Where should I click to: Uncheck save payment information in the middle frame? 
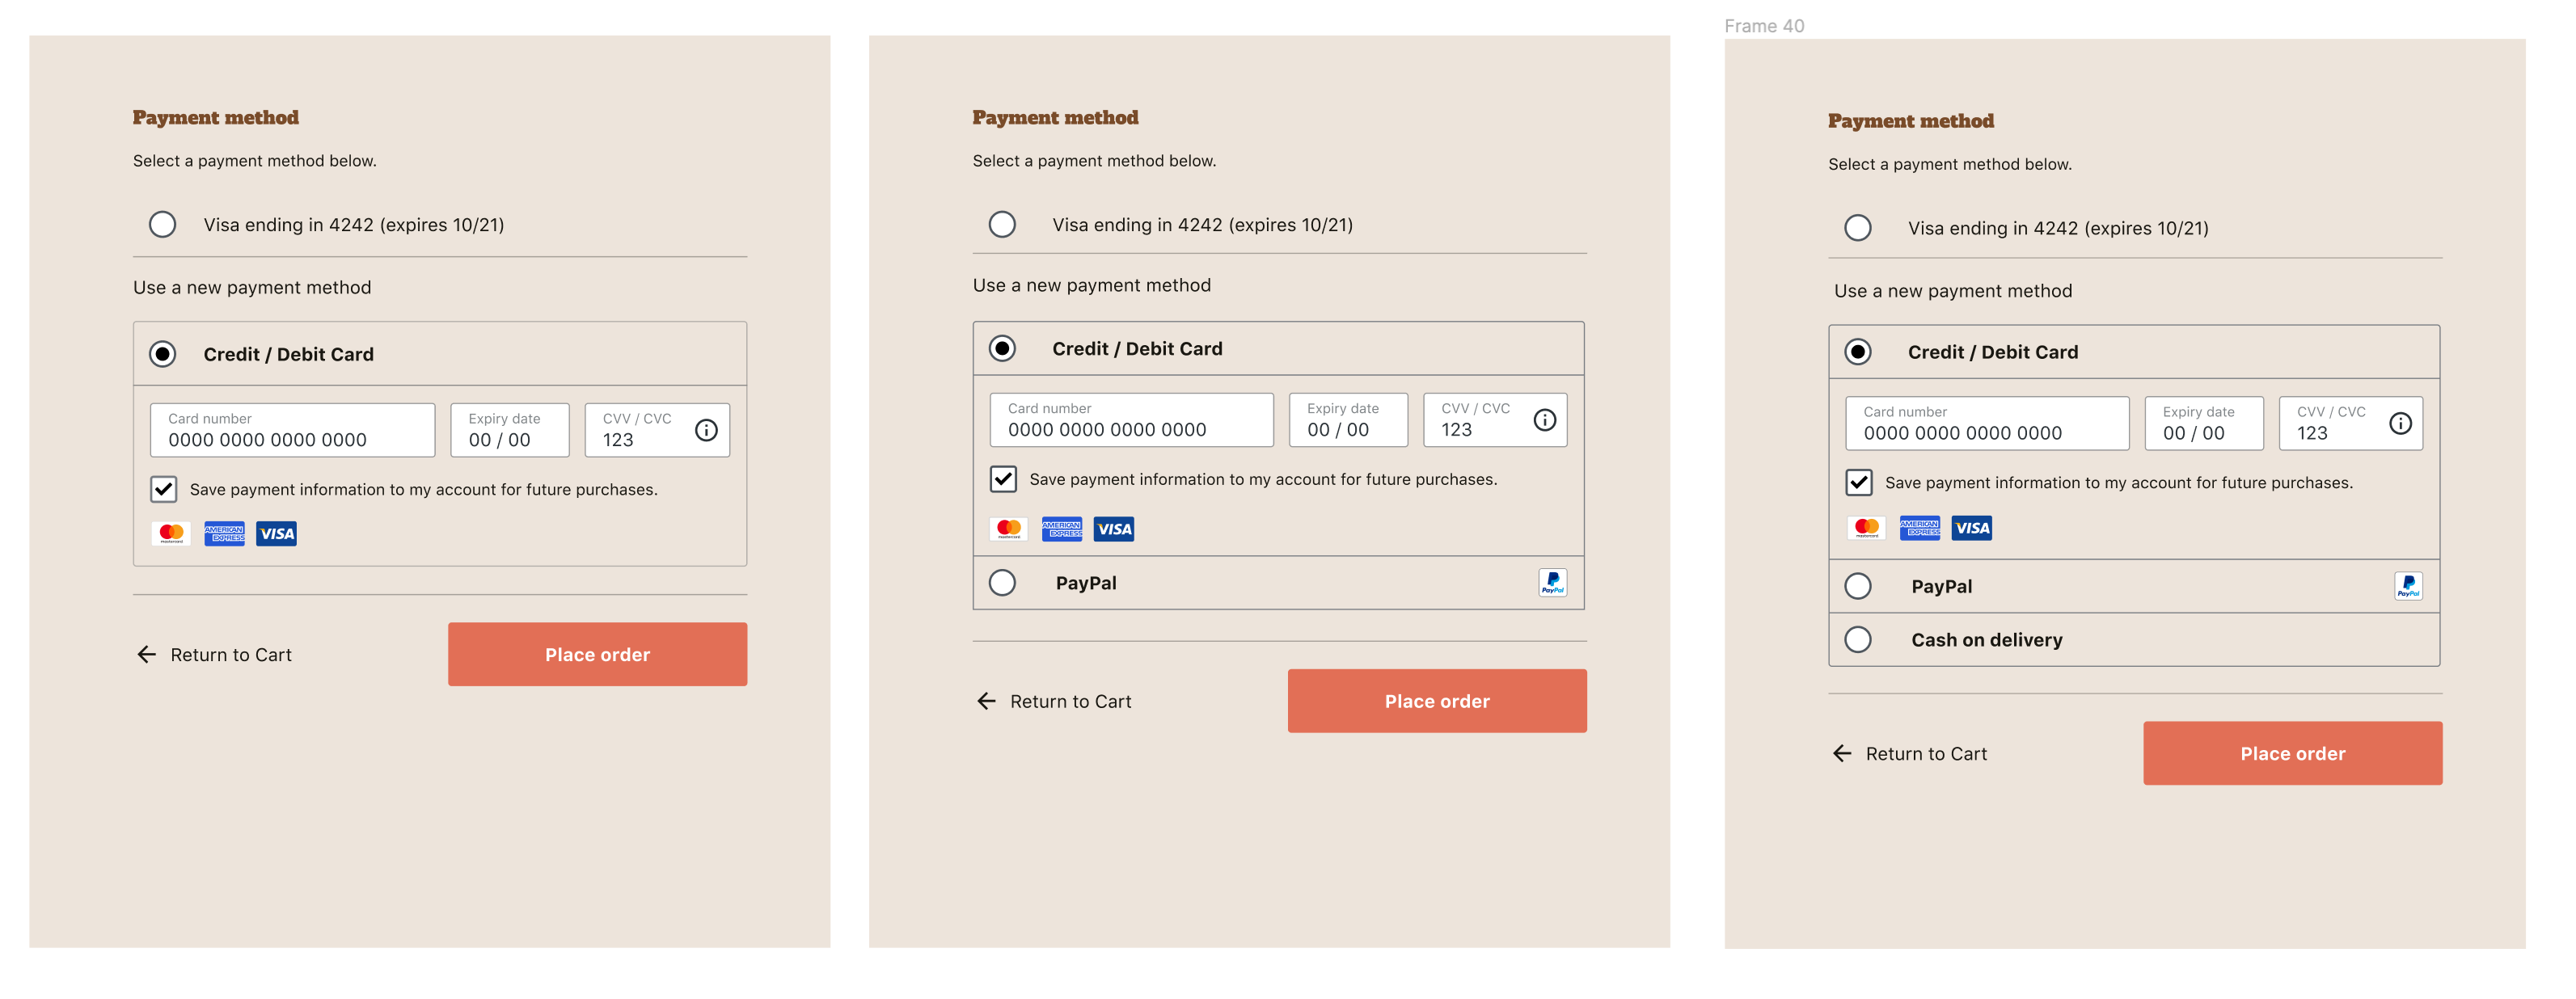1003,479
